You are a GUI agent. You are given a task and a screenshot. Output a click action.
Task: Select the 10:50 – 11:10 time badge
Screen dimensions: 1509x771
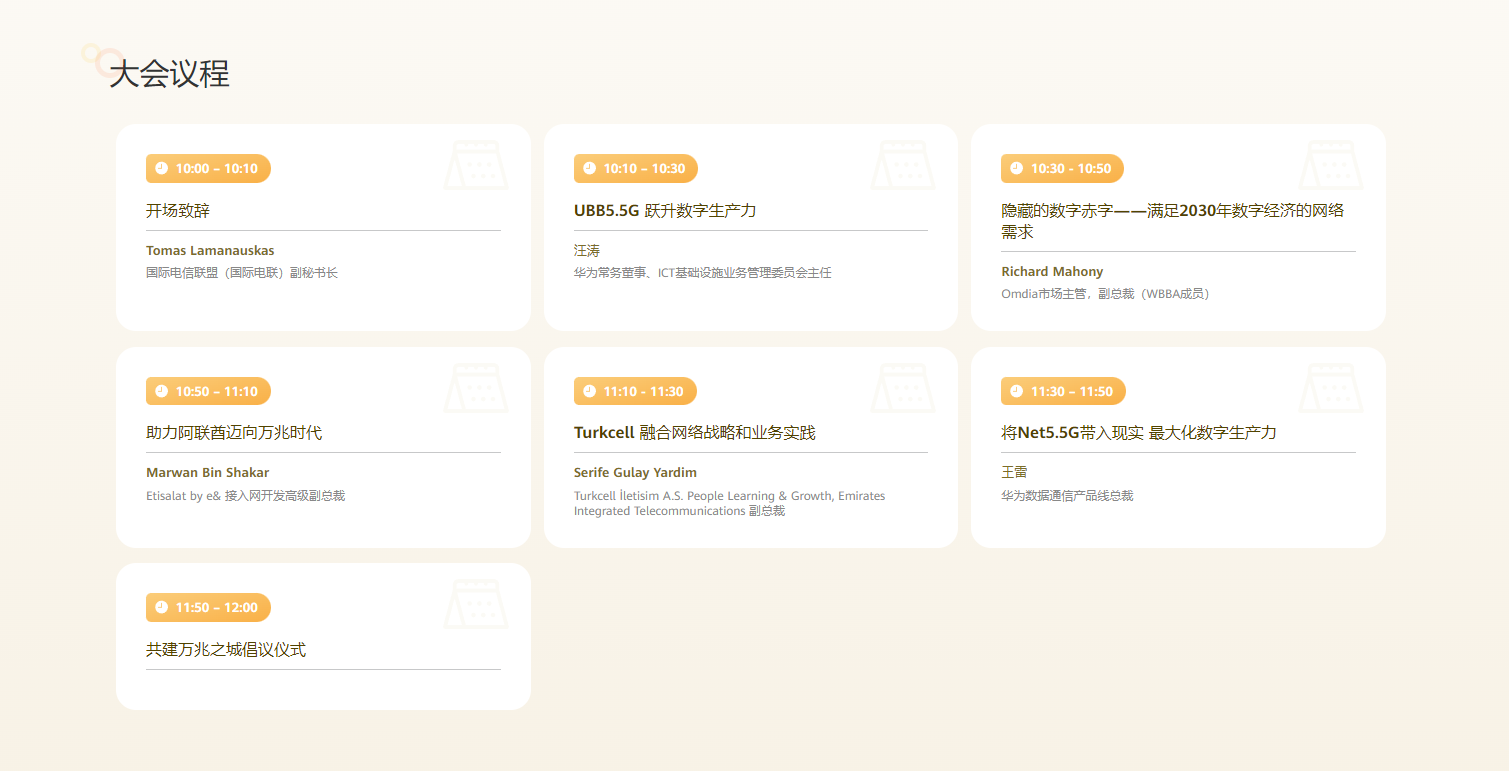(x=208, y=391)
